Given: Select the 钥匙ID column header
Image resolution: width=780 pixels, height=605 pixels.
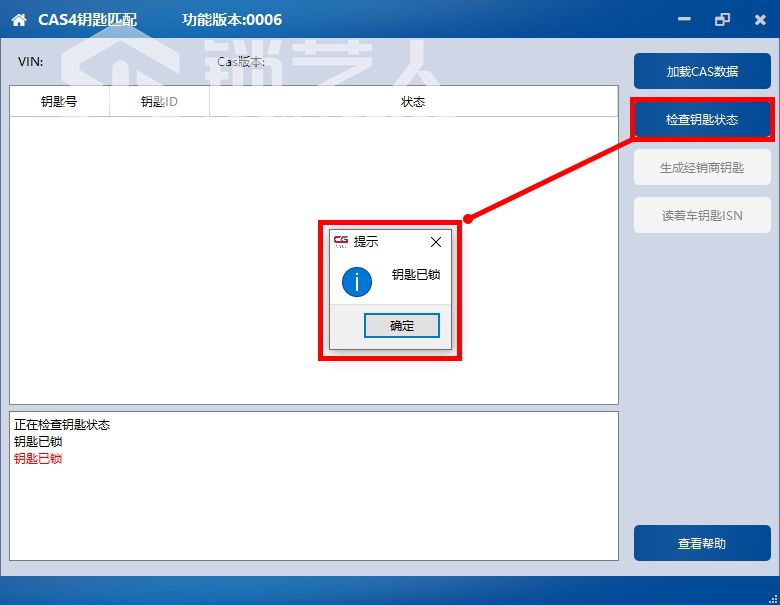Looking at the screenshot, I should pos(159,101).
